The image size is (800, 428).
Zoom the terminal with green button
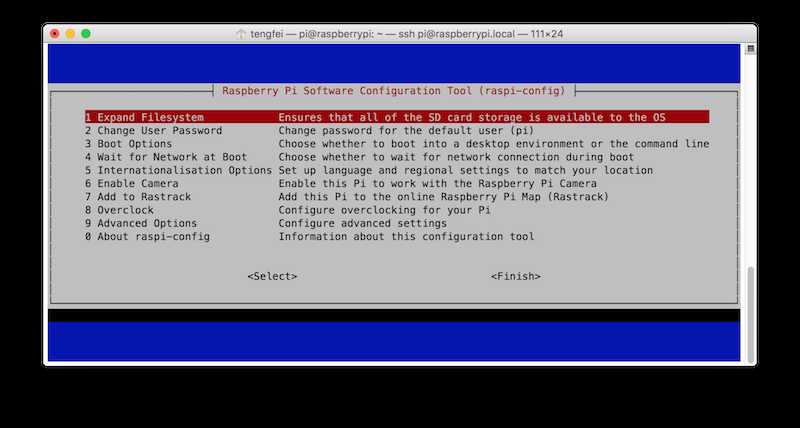[86, 34]
